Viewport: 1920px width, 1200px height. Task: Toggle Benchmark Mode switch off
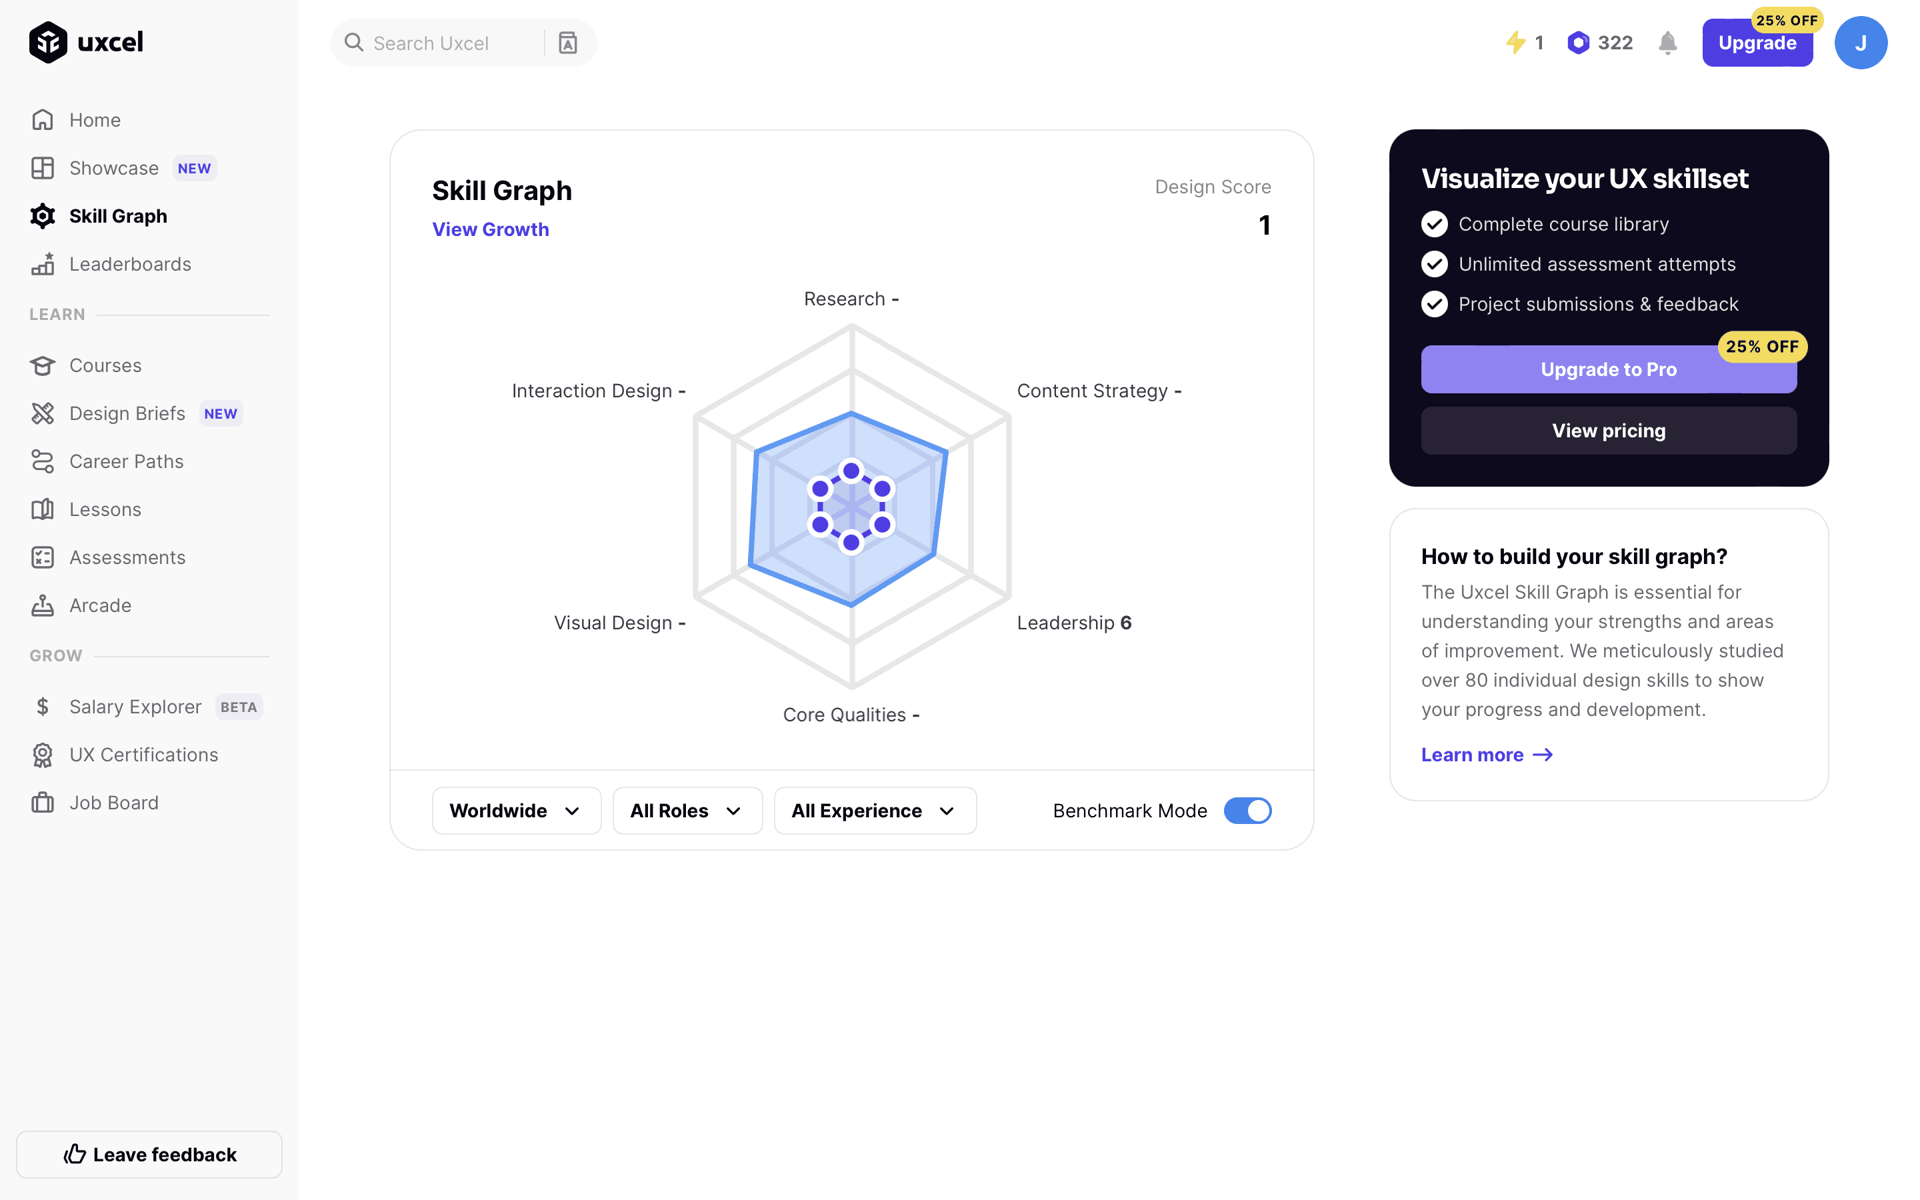click(1247, 810)
